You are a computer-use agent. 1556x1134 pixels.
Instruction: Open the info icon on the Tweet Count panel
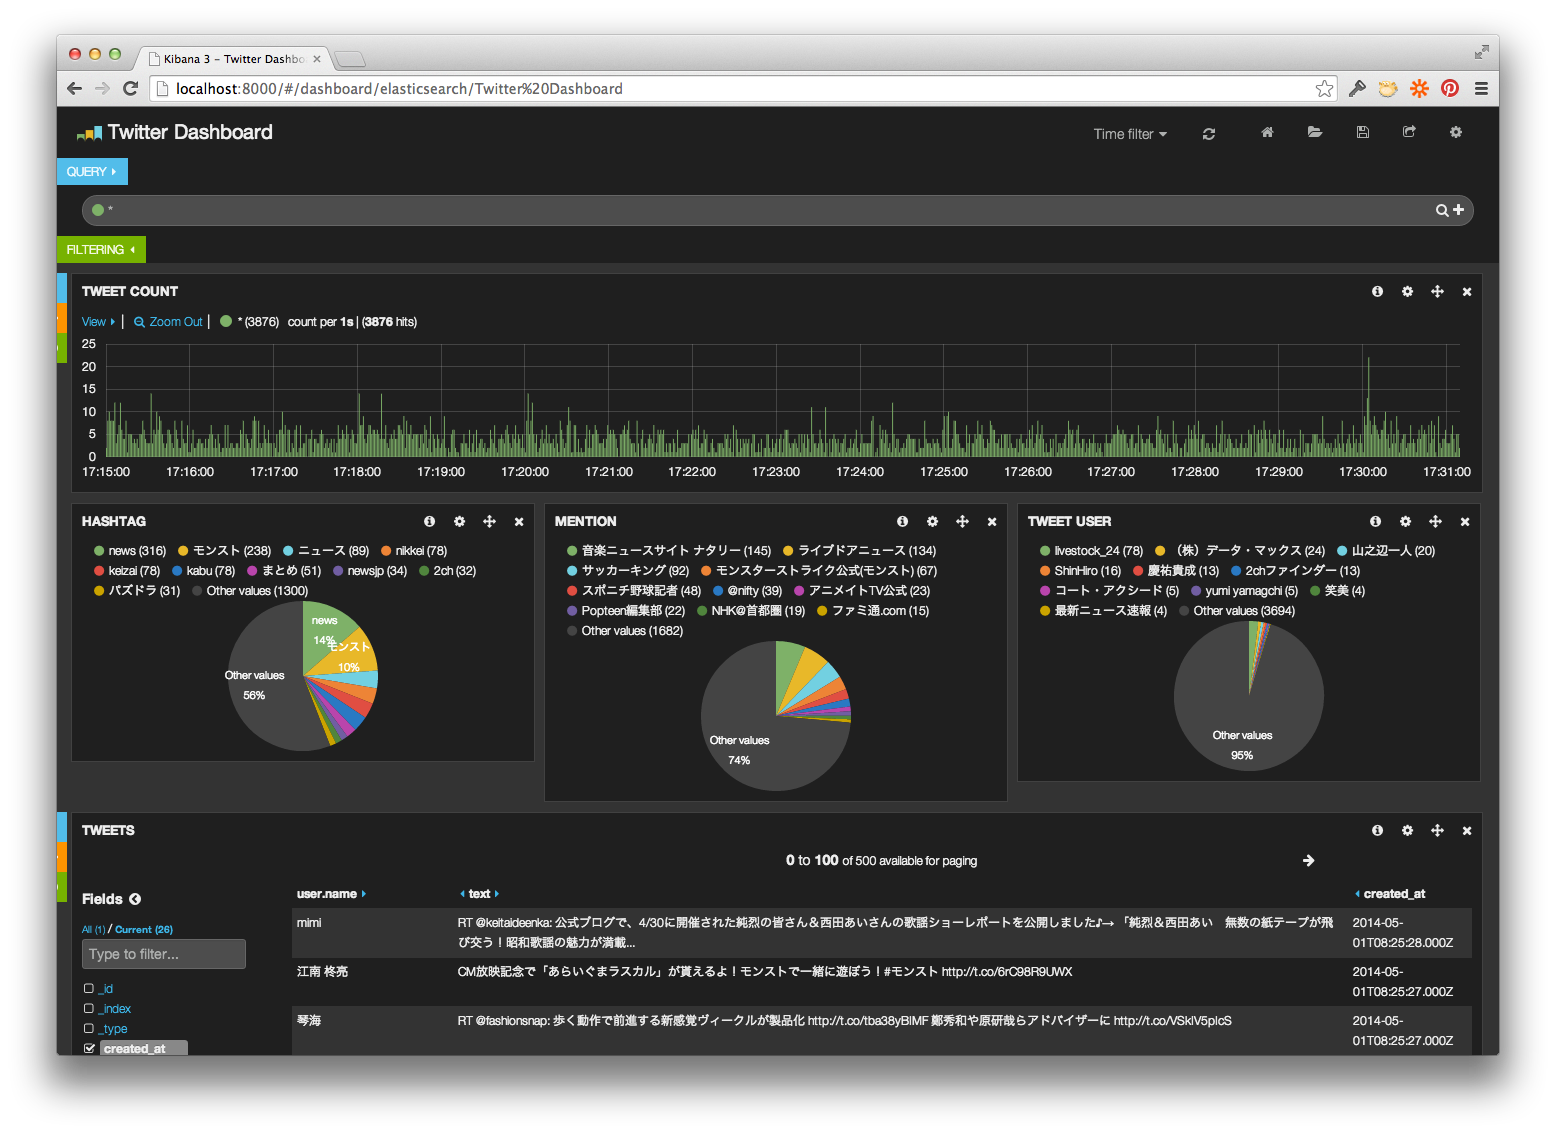(x=1377, y=291)
